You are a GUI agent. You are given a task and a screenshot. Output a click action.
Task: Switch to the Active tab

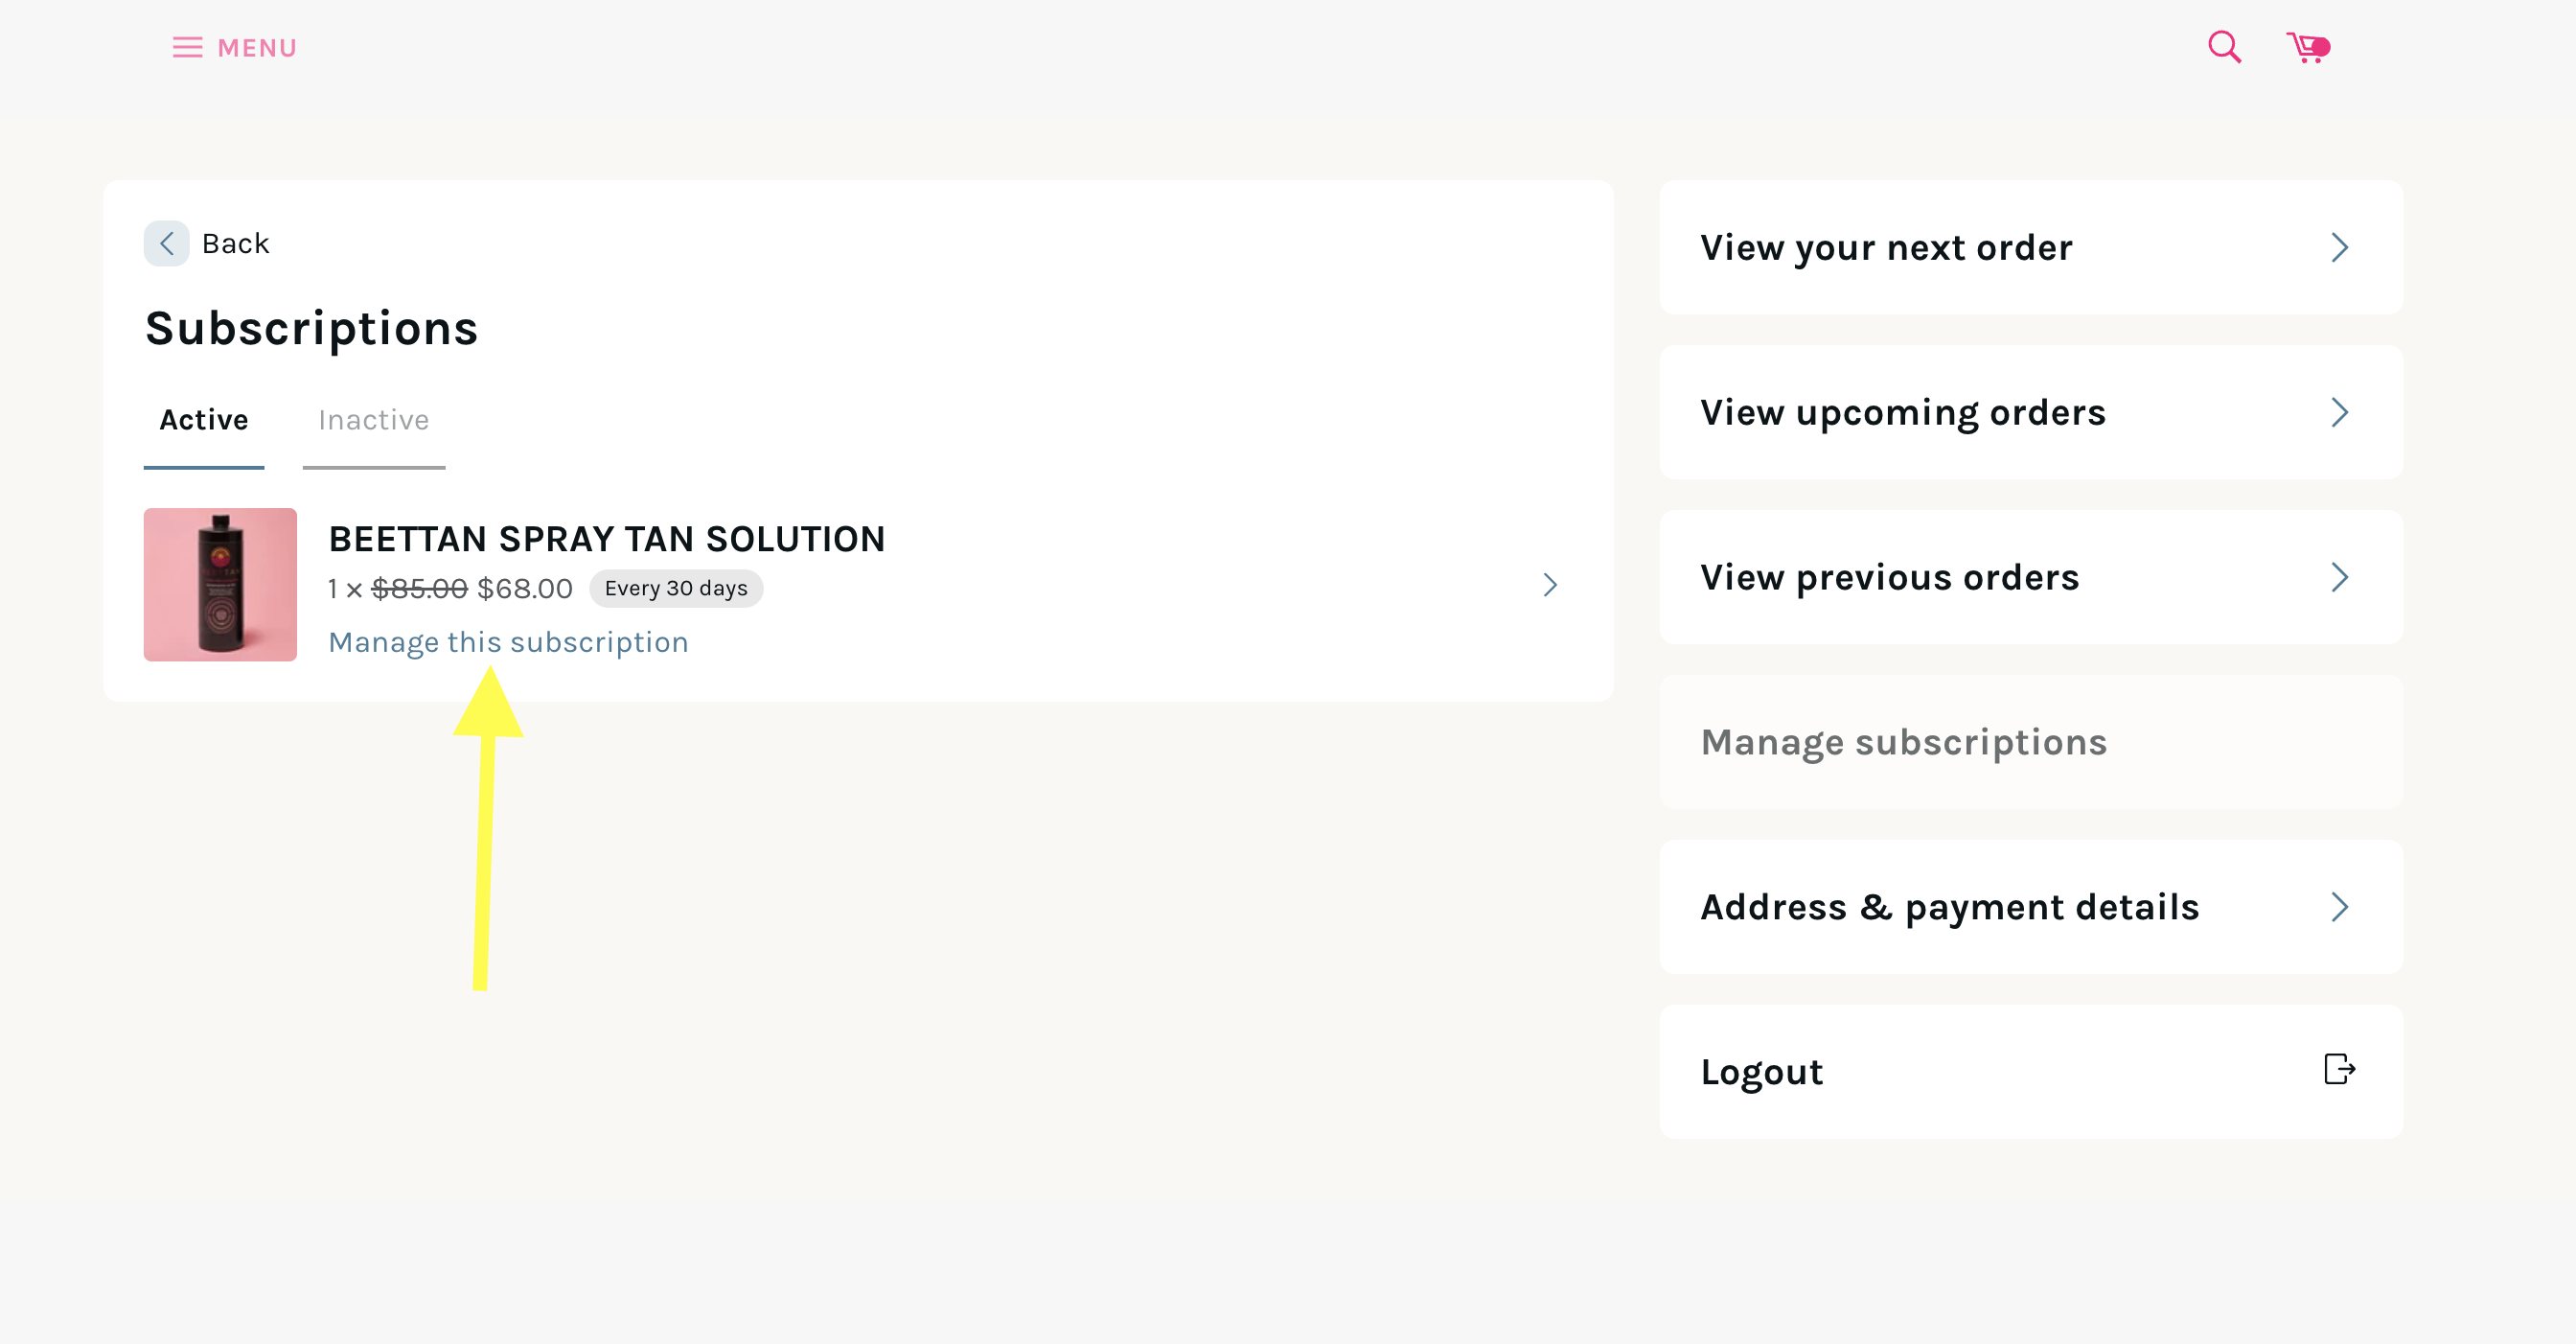pos(204,420)
